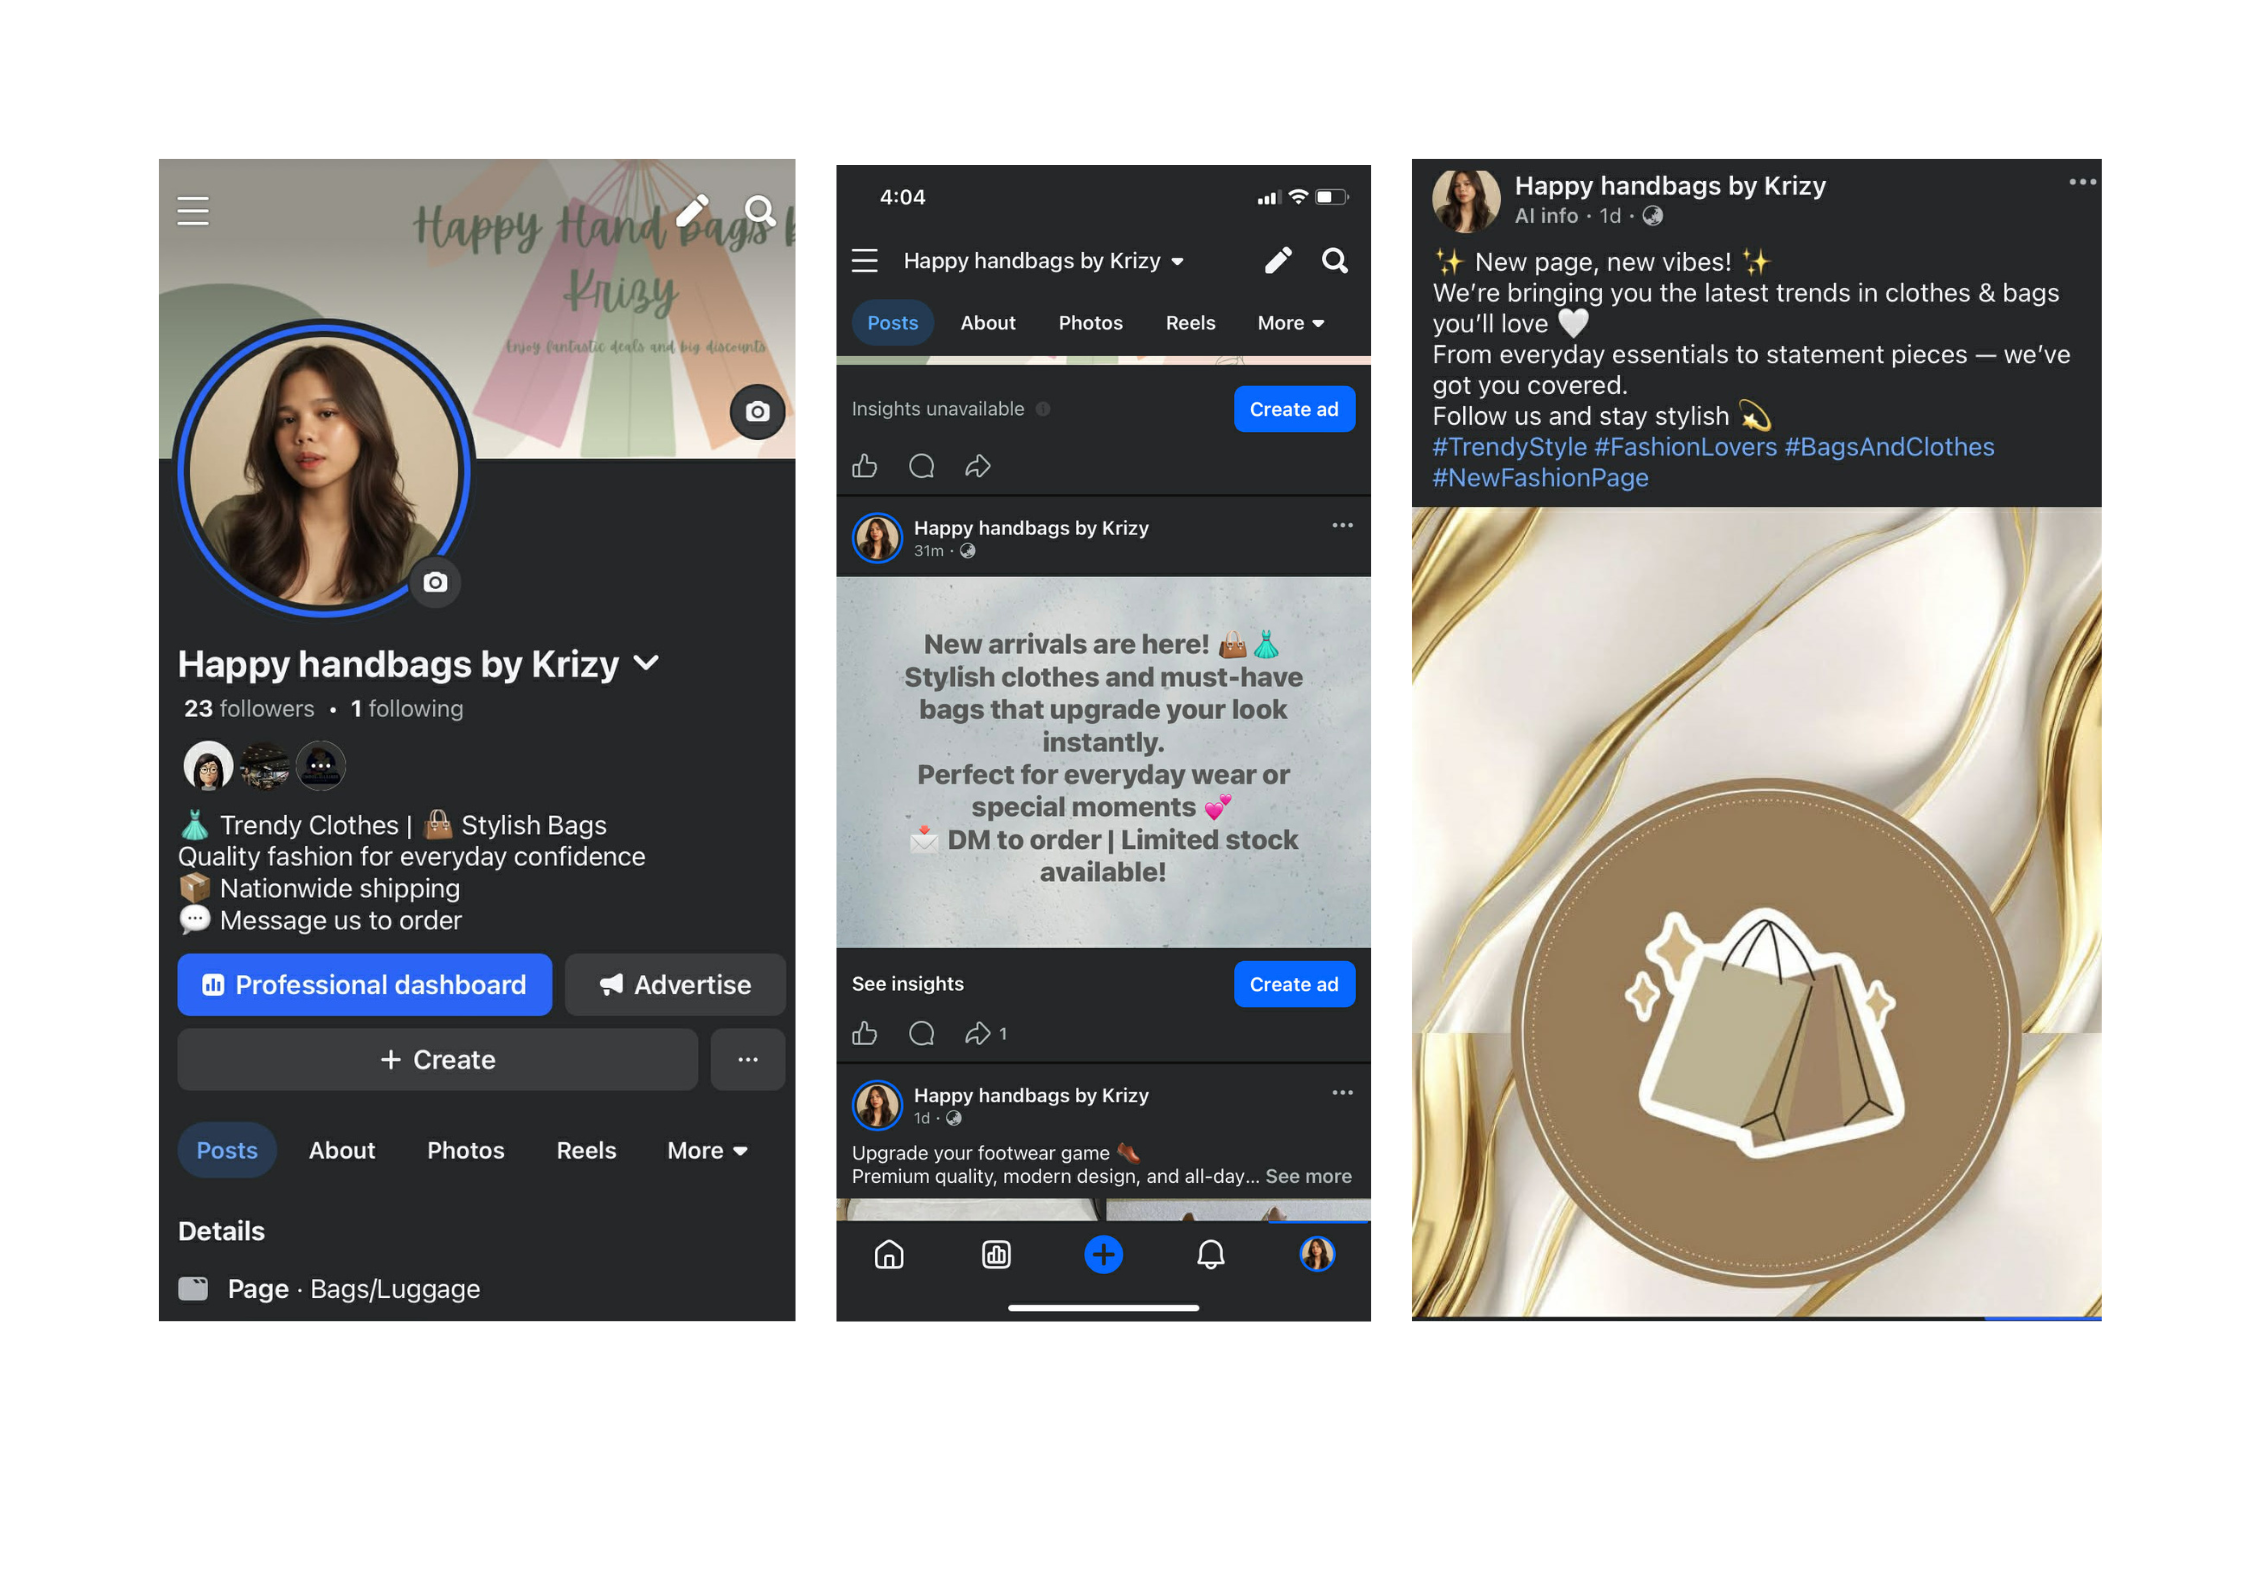Expand chevron beside page name on left profile
The height and width of the screenshot is (1587, 2245).
click(x=647, y=663)
